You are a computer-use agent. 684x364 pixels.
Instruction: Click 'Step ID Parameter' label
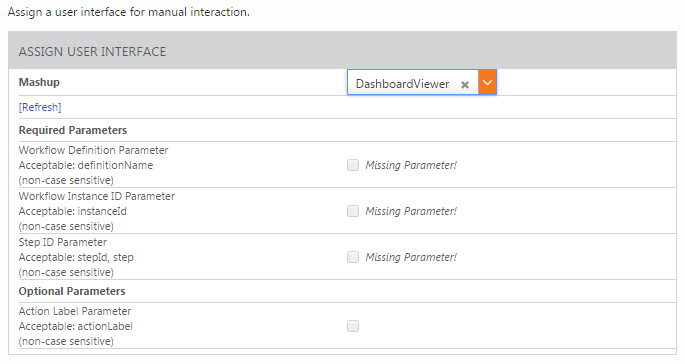62,242
